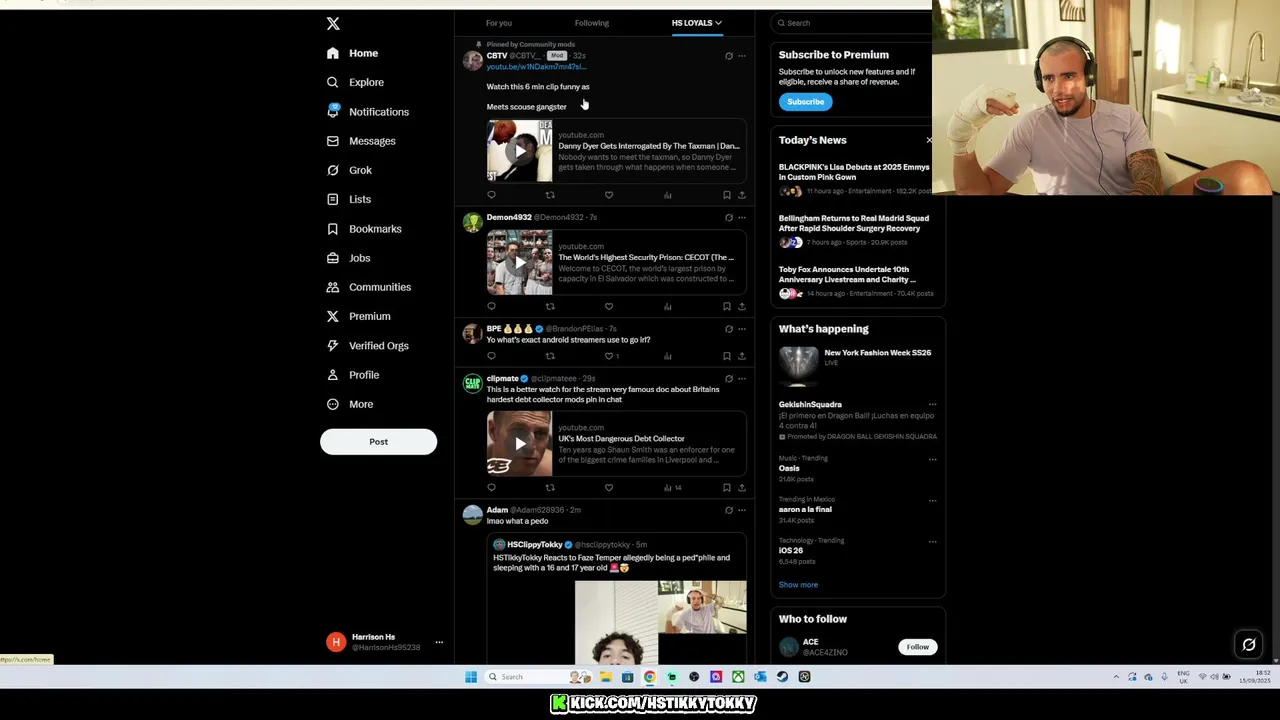Image resolution: width=1280 pixels, height=720 pixels.
Task: Open more options on clipmate post
Action: pyautogui.click(x=741, y=378)
